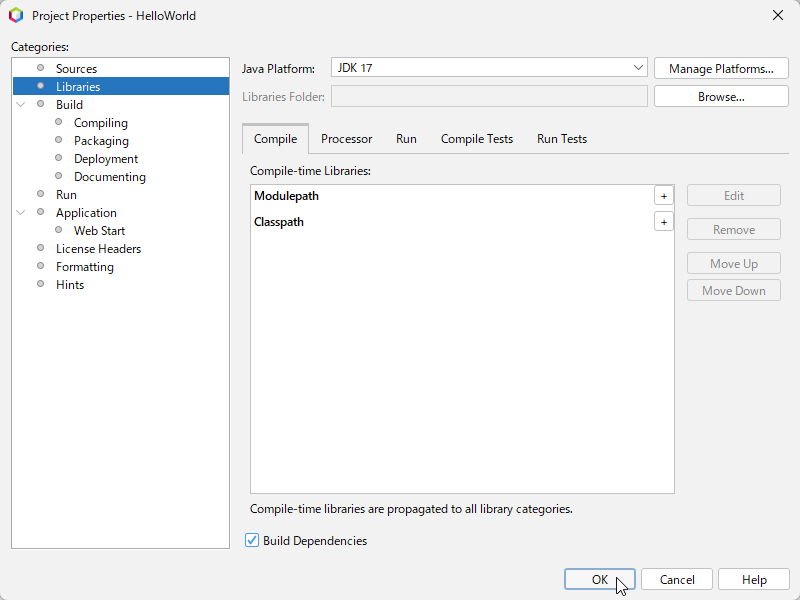Open the Java Platform dropdown

pos(639,68)
